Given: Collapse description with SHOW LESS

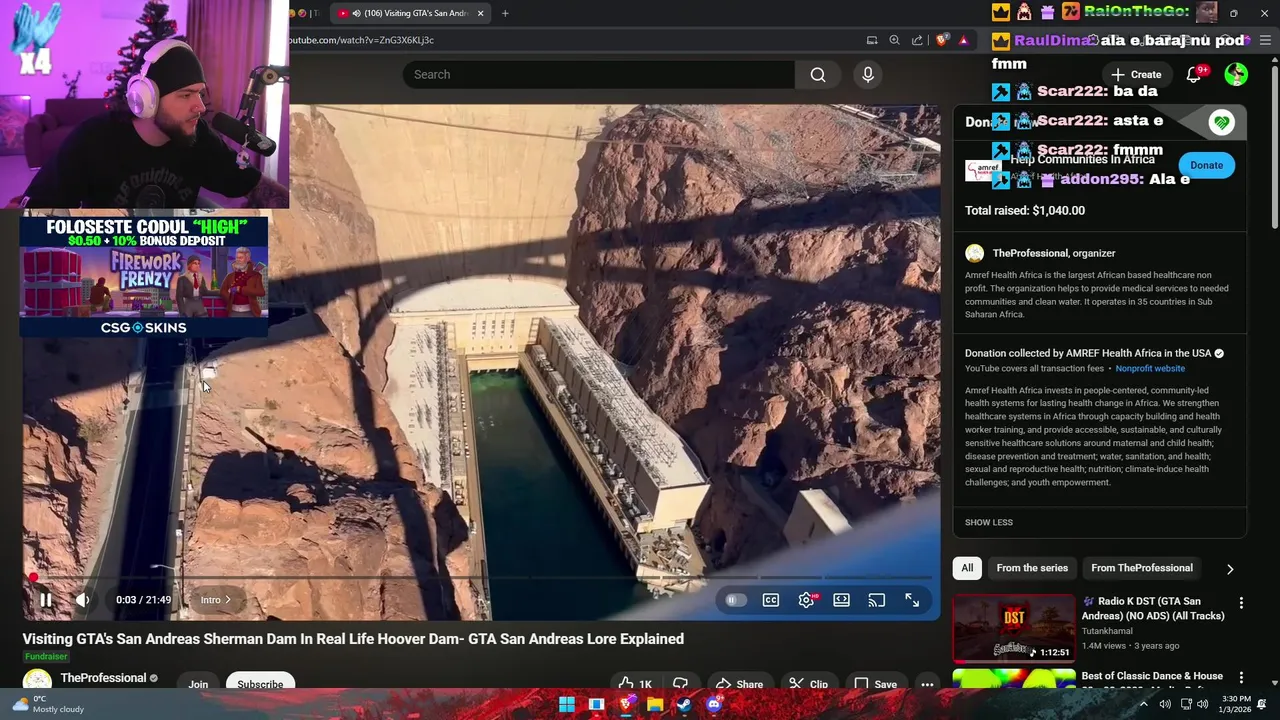Looking at the screenshot, I should click(988, 523).
